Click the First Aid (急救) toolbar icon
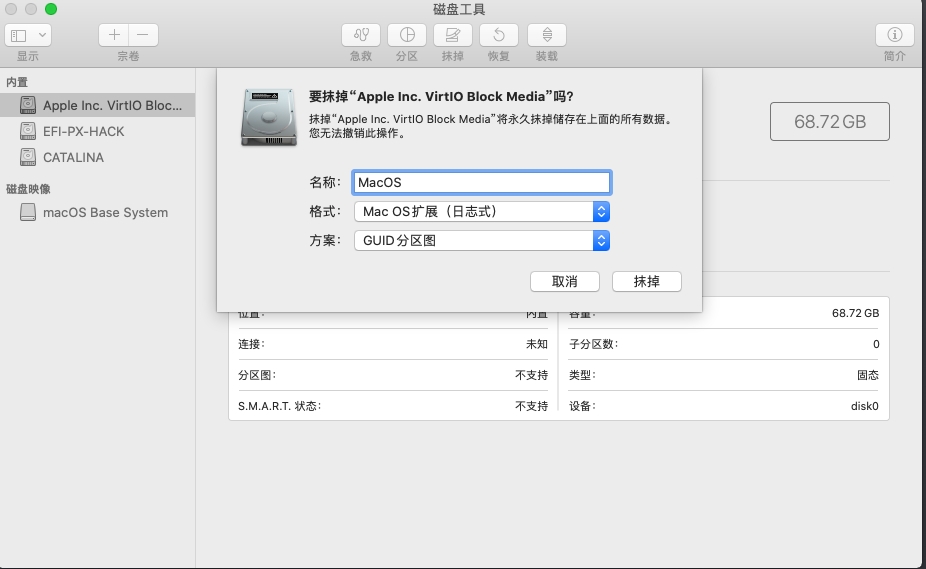The height and width of the screenshot is (569, 926). coord(361,35)
